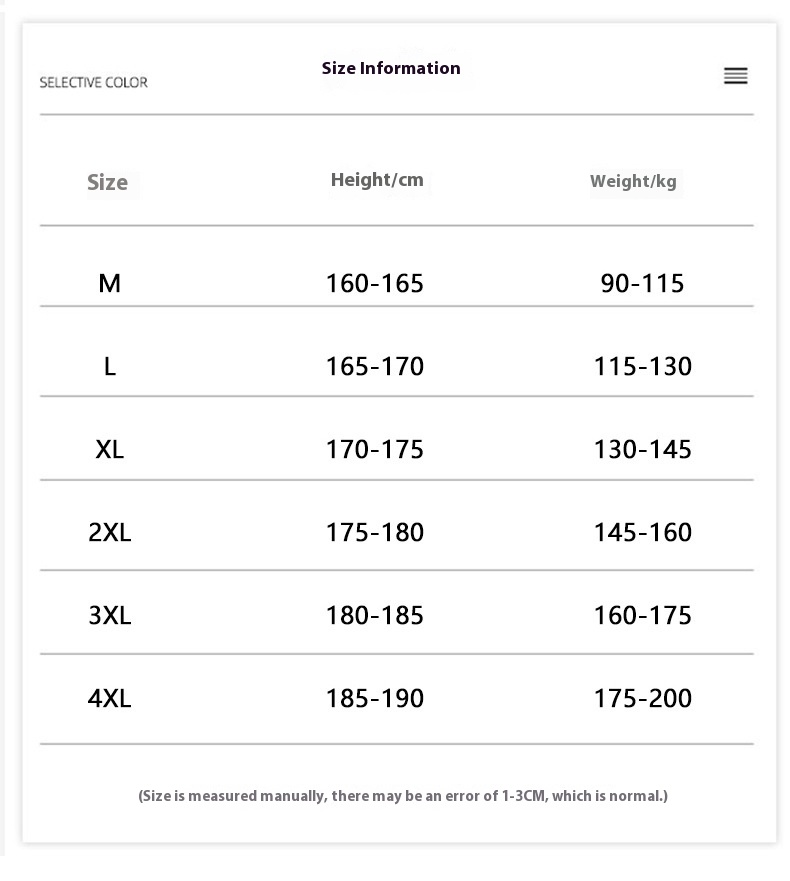Select the XL size row

click(109, 449)
